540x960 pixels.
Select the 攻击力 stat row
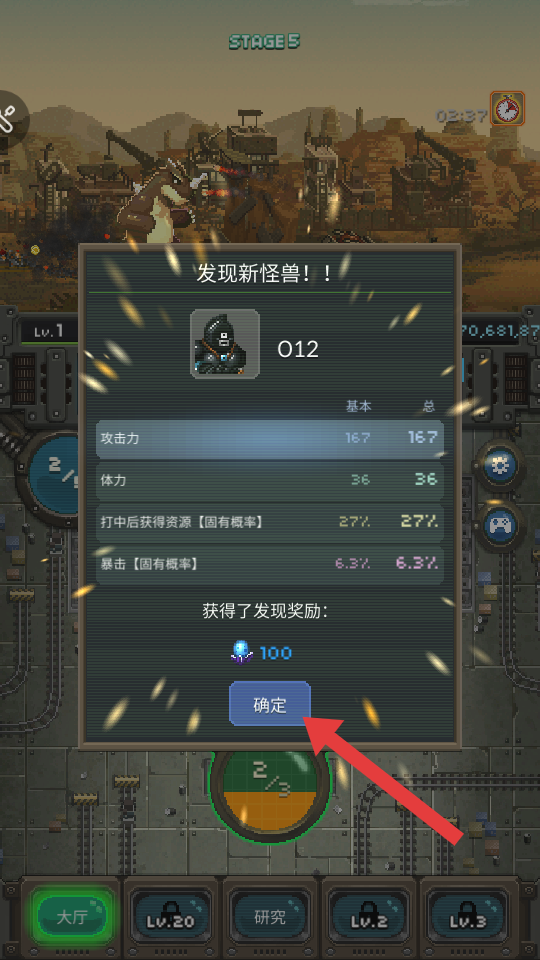[x=270, y=438]
